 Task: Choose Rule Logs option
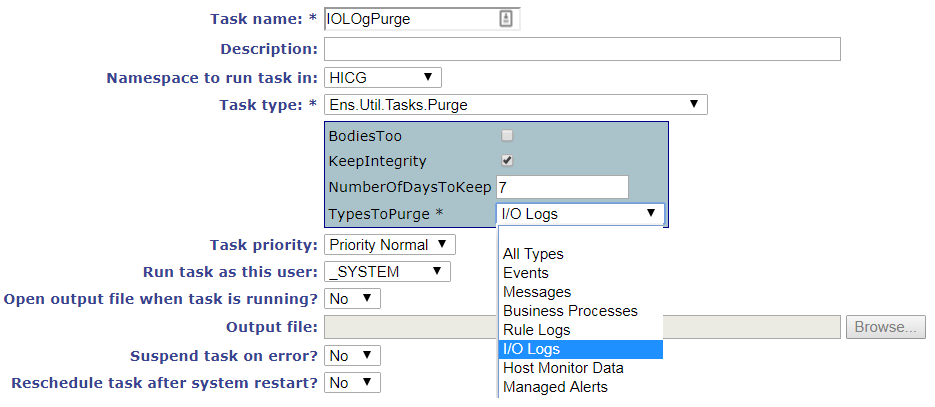[537, 330]
